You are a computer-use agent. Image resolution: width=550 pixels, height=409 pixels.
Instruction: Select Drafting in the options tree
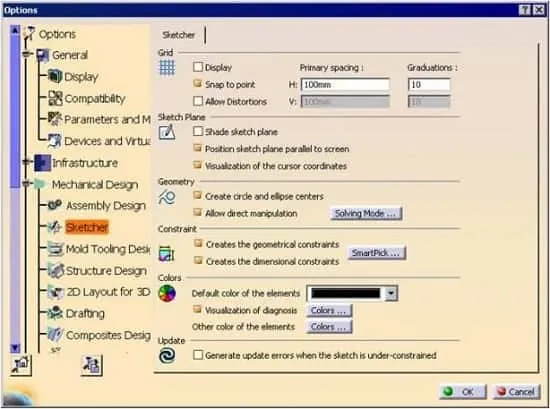(x=85, y=313)
